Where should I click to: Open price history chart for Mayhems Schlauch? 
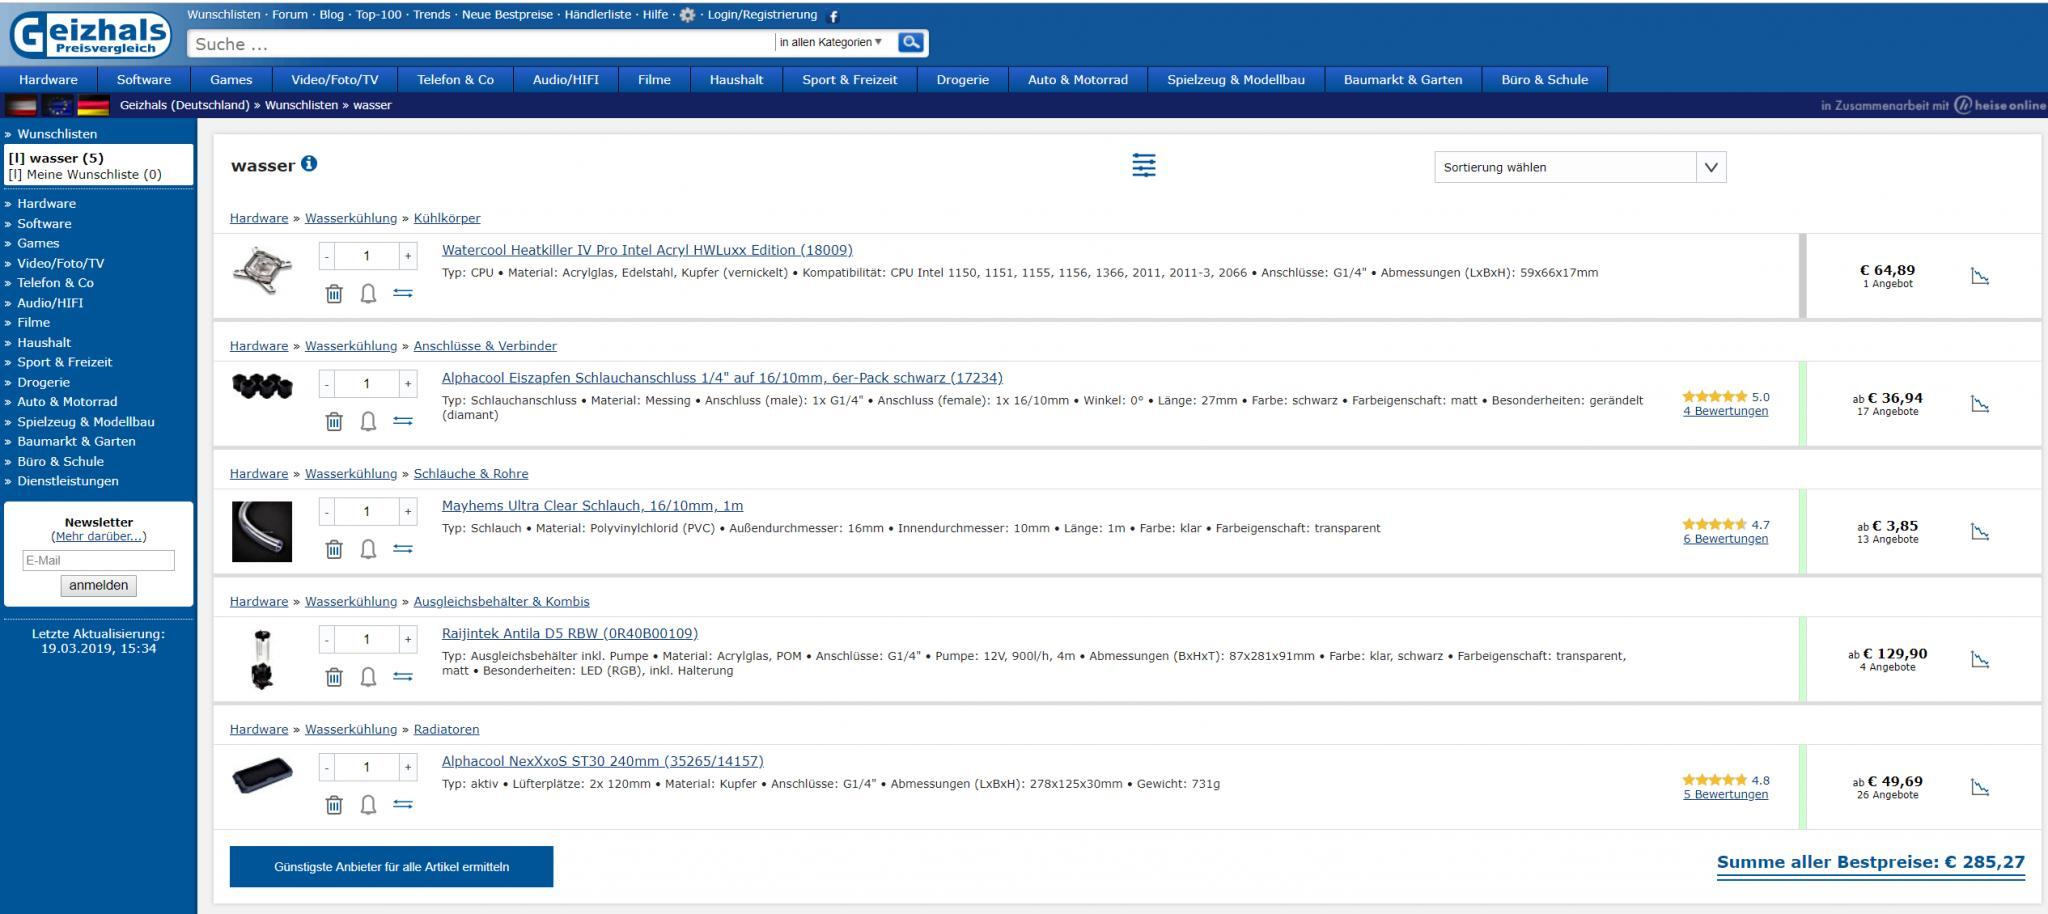(1980, 532)
